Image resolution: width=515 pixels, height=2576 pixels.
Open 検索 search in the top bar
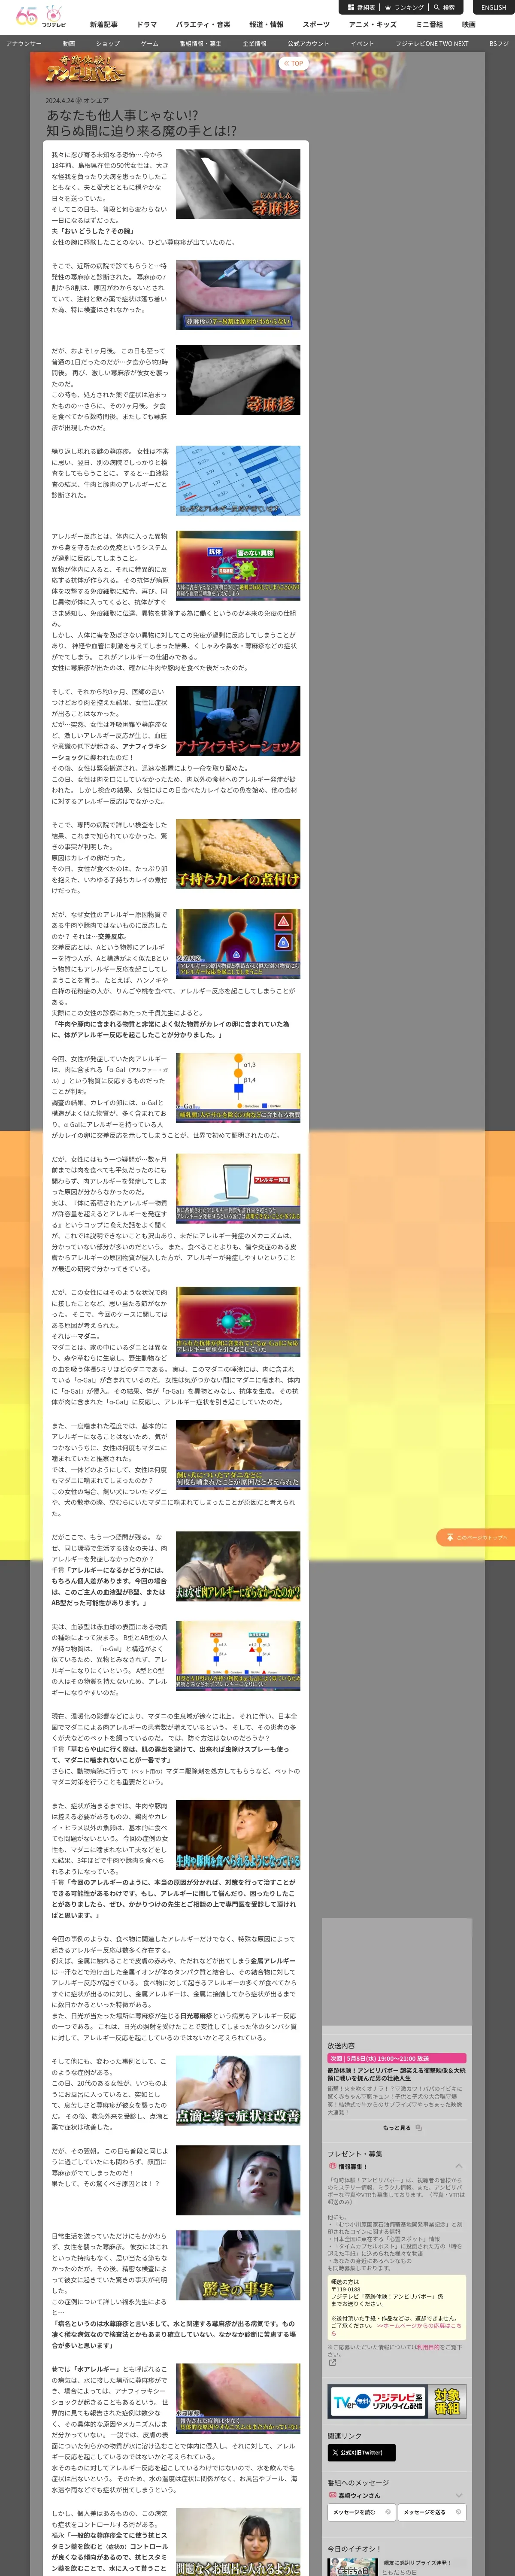click(444, 7)
